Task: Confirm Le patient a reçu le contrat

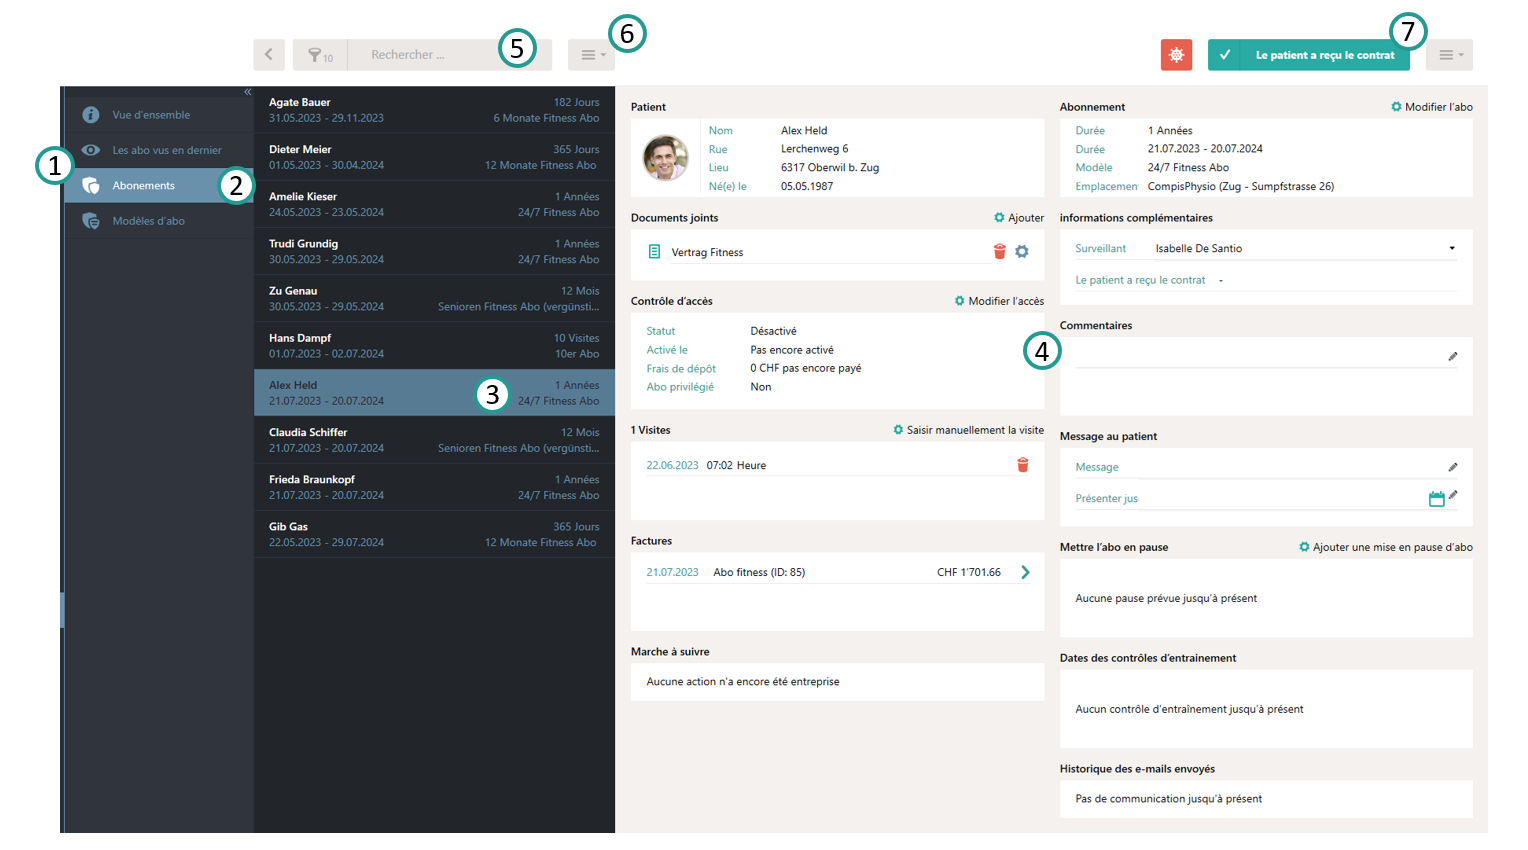Action: 1308,55
